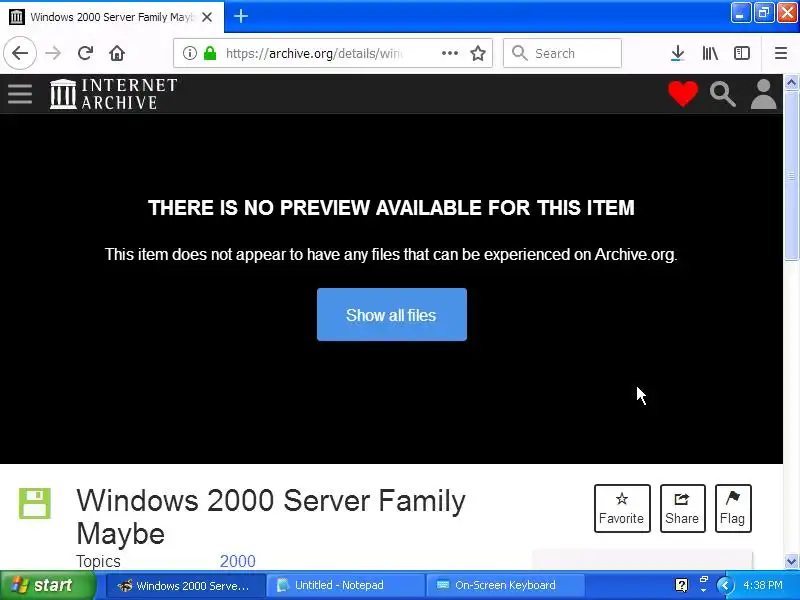Click the Search box in toolbar
Screen dimensions: 800x600
pos(562,53)
